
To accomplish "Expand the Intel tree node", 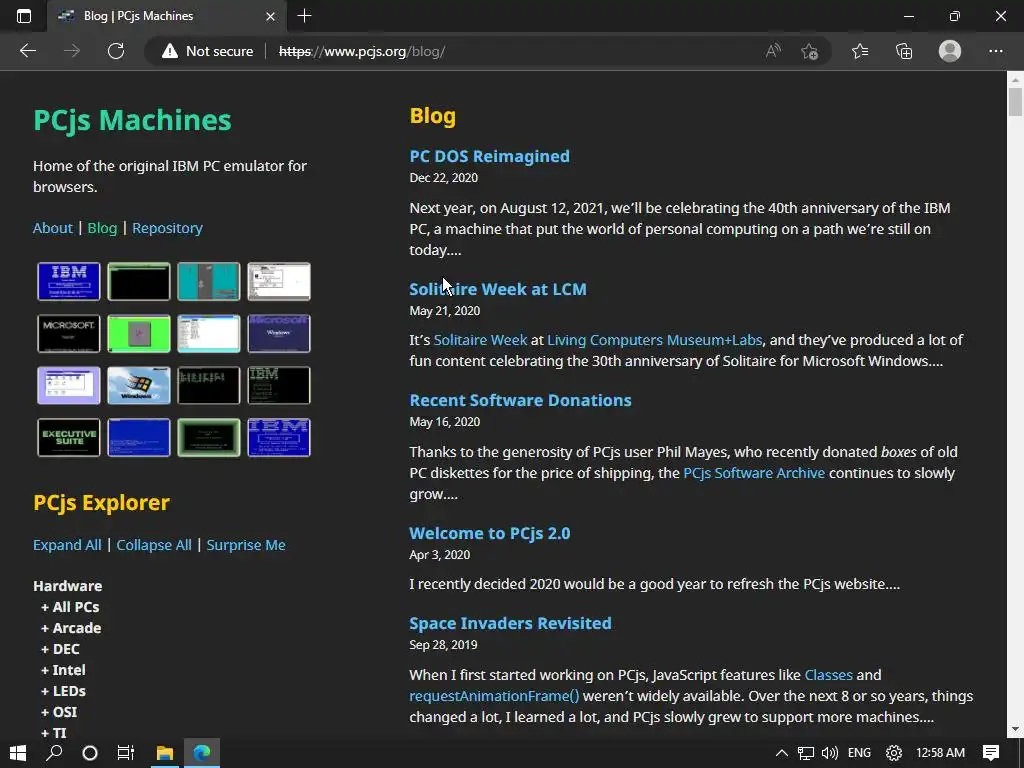I will (63, 669).
